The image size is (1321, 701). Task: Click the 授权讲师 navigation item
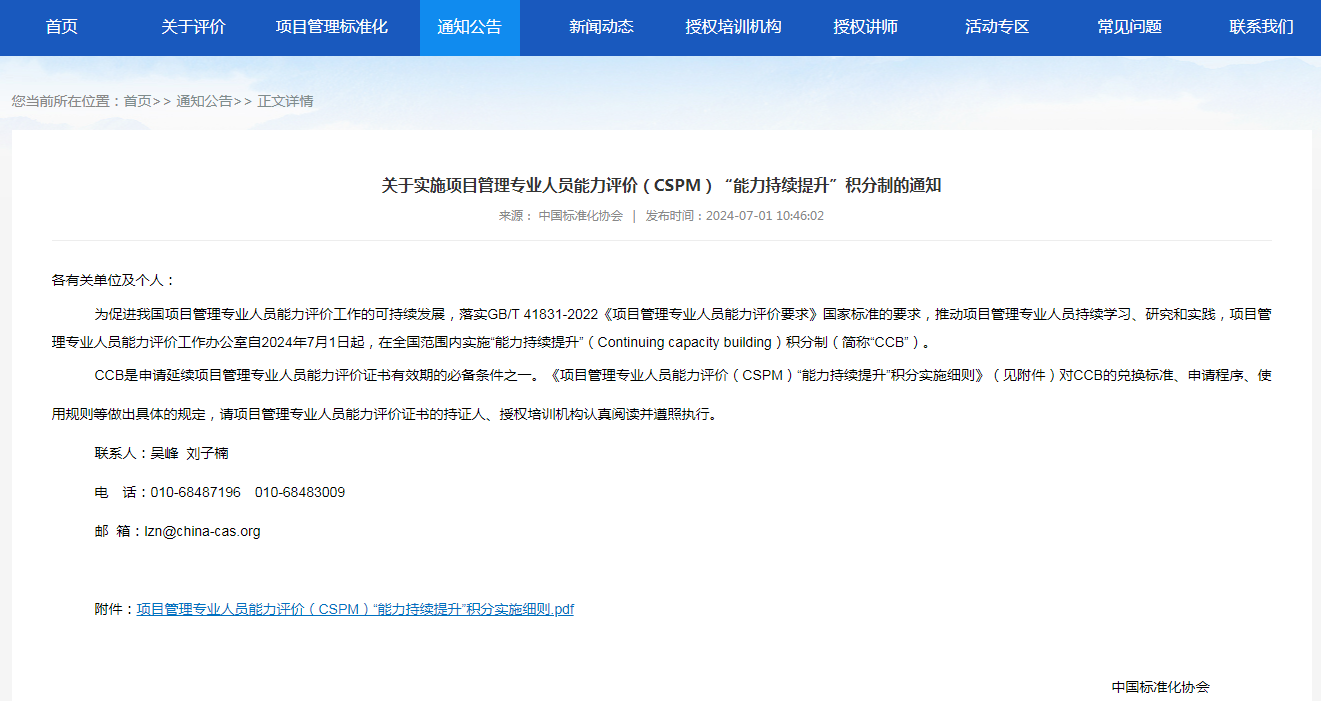tap(865, 27)
